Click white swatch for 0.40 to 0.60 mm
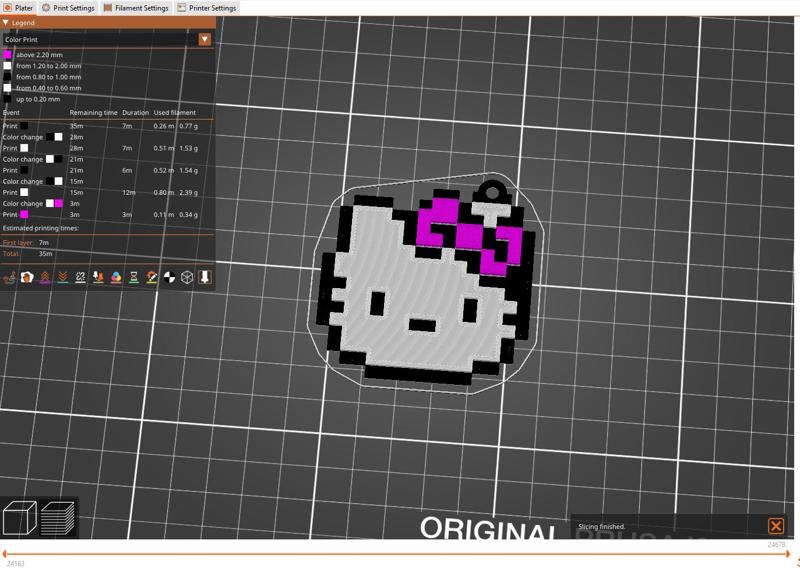The height and width of the screenshot is (568, 800). 7,88
